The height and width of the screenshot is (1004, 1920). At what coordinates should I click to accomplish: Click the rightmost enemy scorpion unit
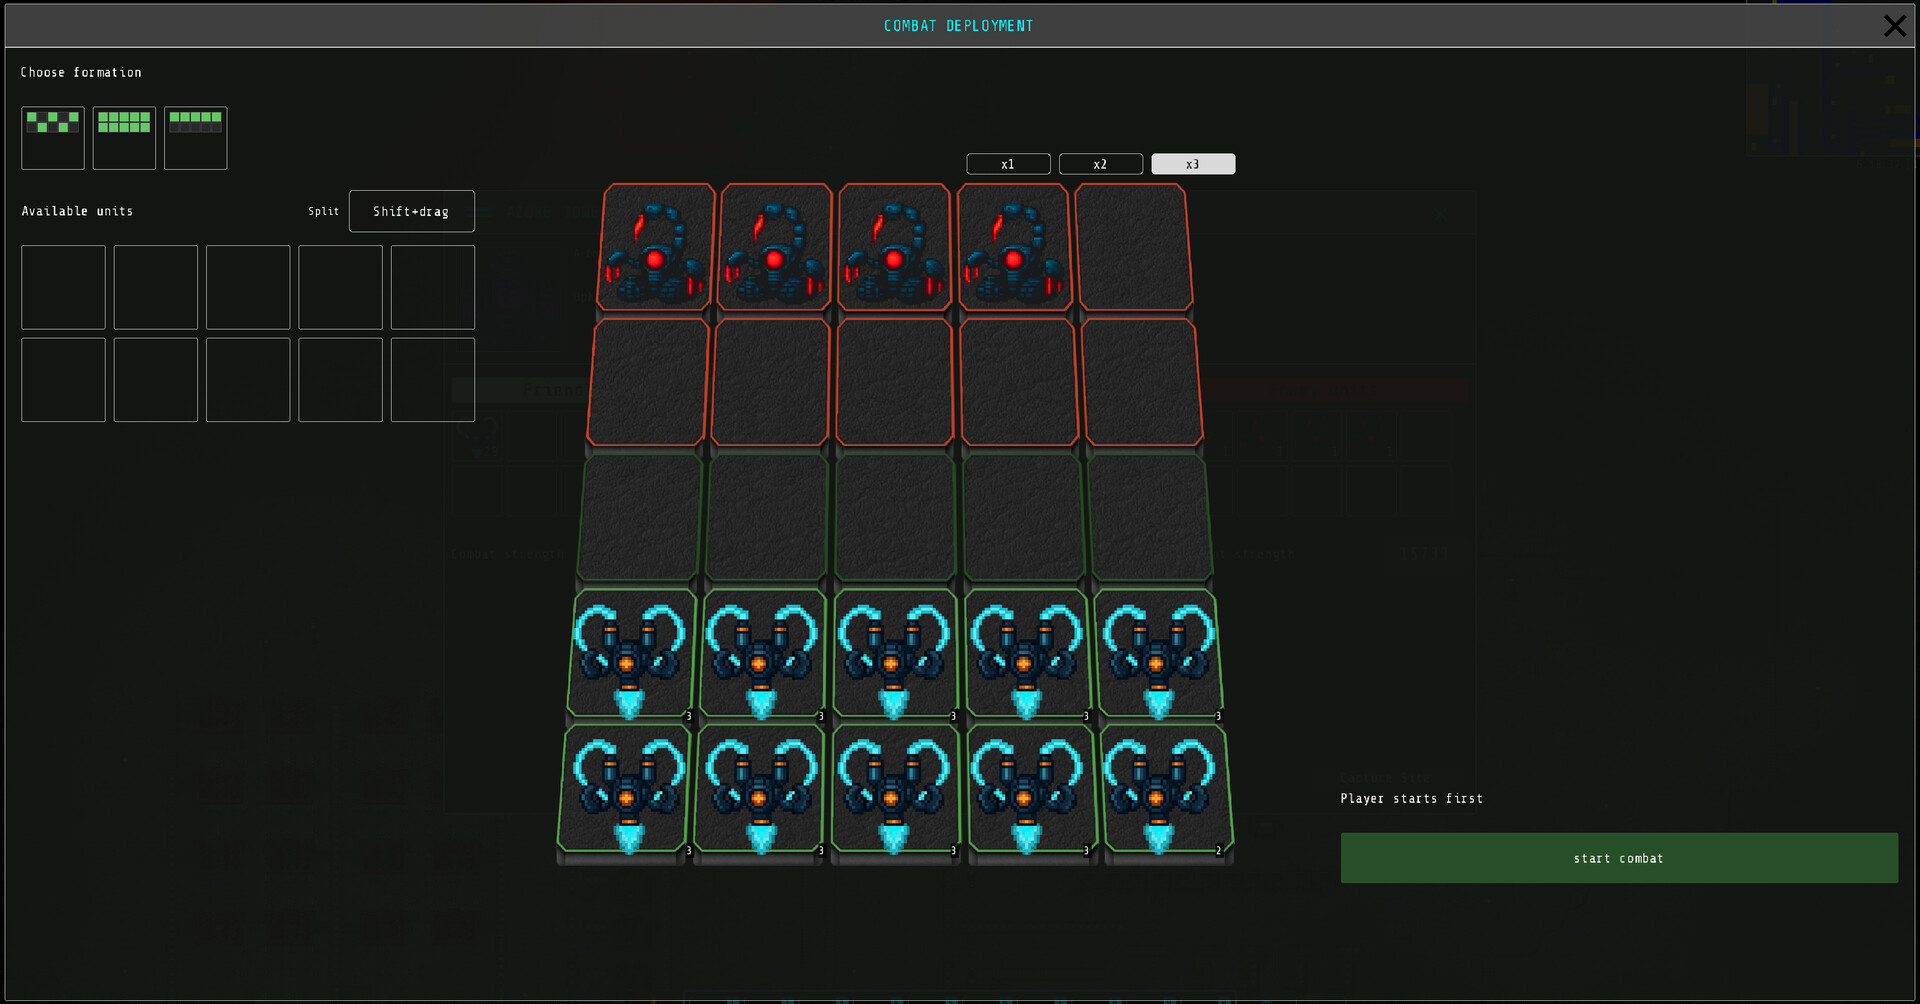[x=1014, y=247]
